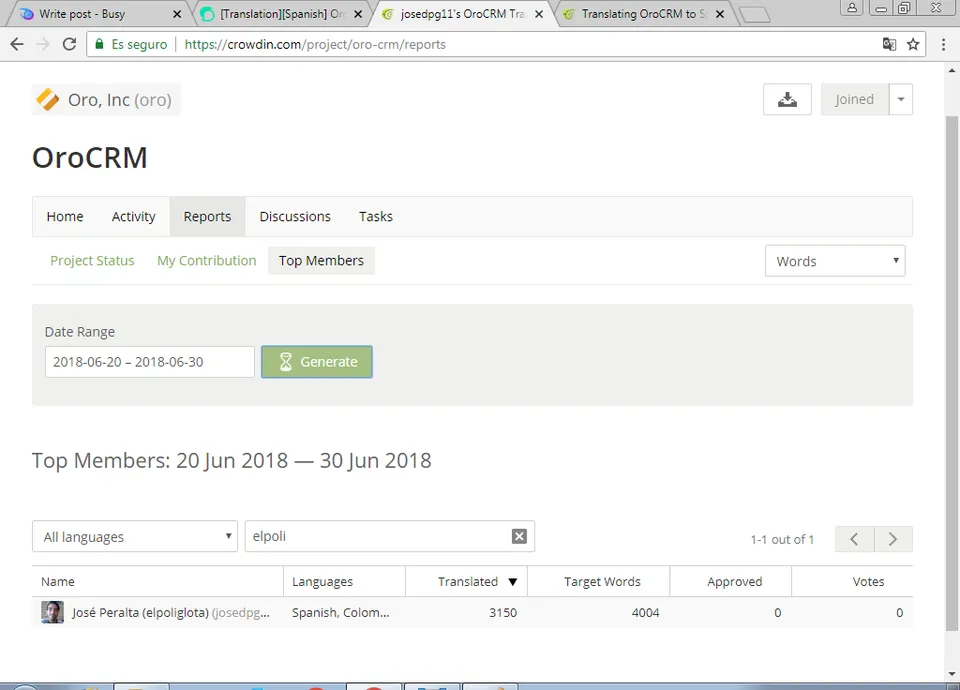Click the browser address bar URL
The image size is (960, 690).
tap(315, 44)
